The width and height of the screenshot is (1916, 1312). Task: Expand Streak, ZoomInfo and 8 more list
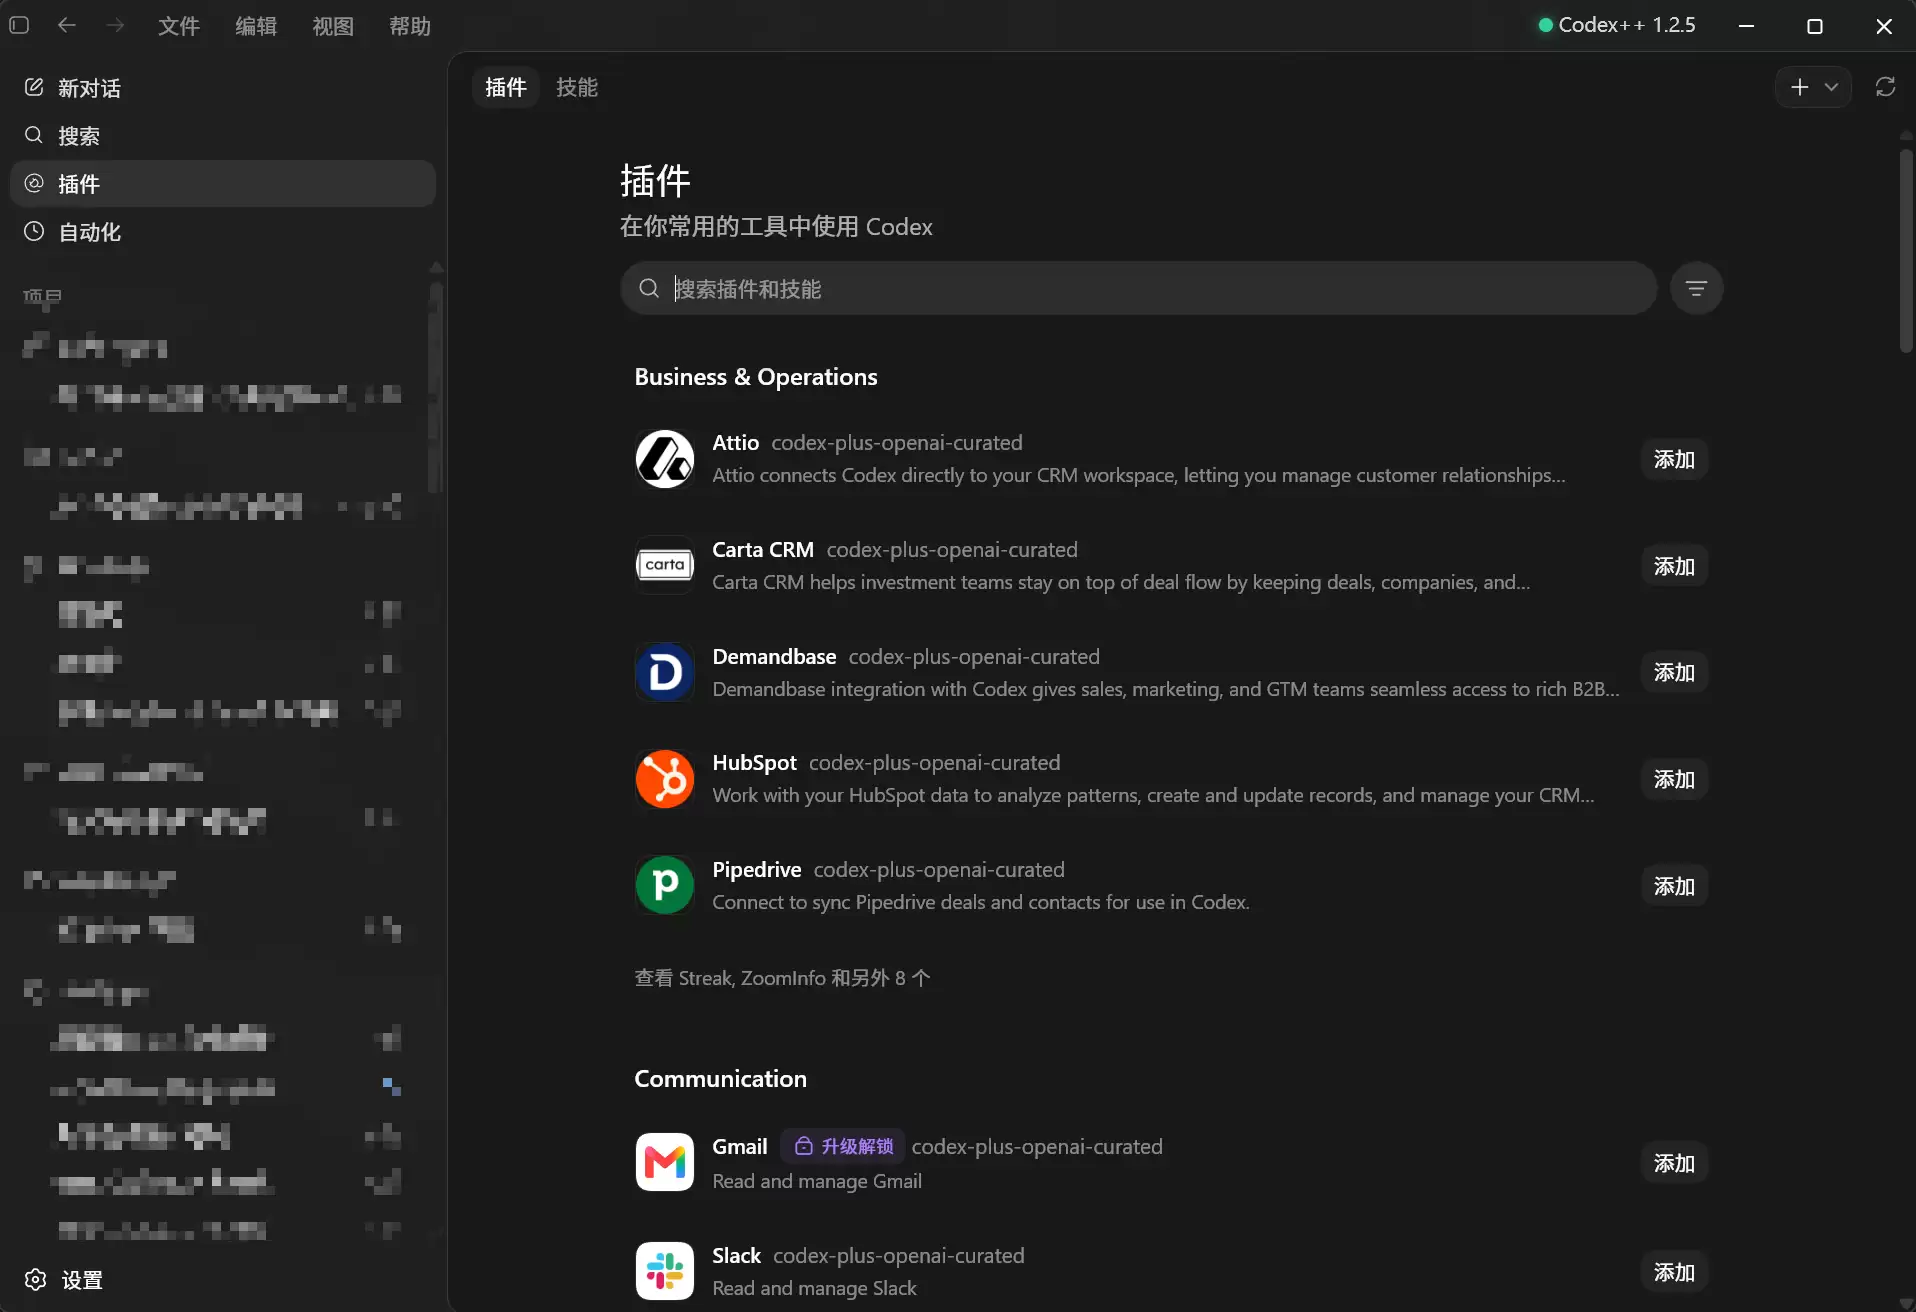click(x=783, y=978)
